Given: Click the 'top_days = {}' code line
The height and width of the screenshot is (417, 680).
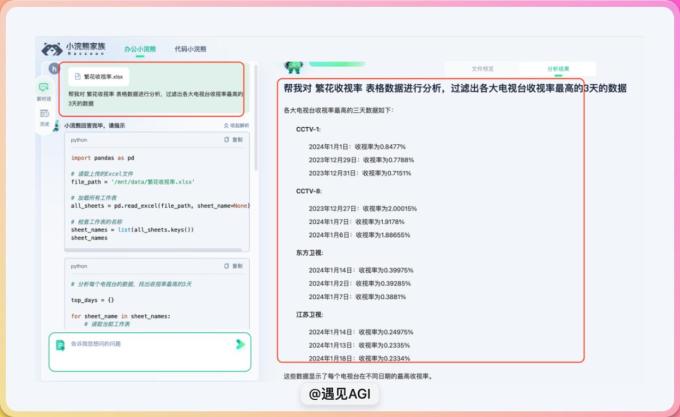Looking at the screenshot, I should tap(92, 300).
